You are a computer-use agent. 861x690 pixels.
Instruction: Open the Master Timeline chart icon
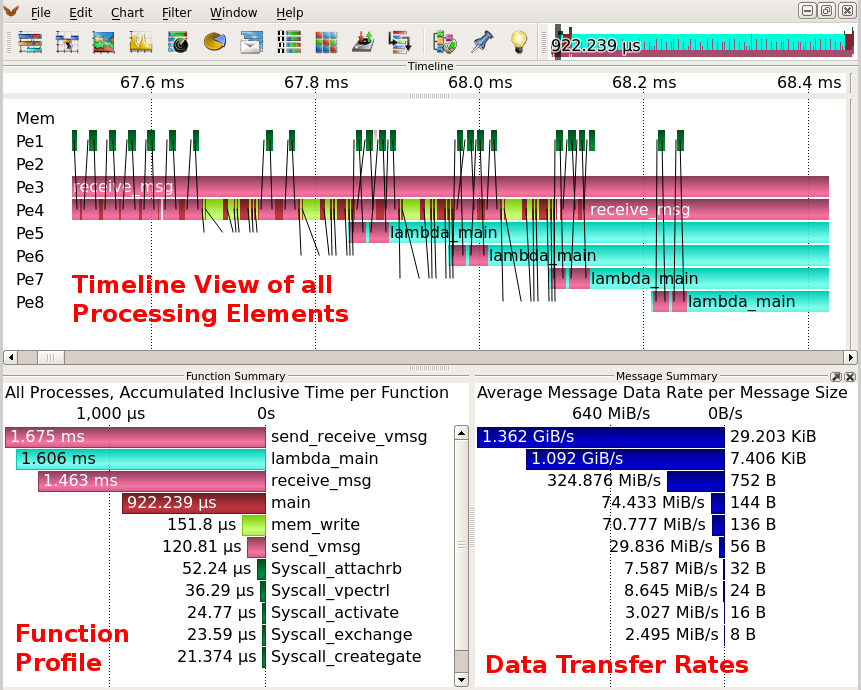[x=30, y=42]
